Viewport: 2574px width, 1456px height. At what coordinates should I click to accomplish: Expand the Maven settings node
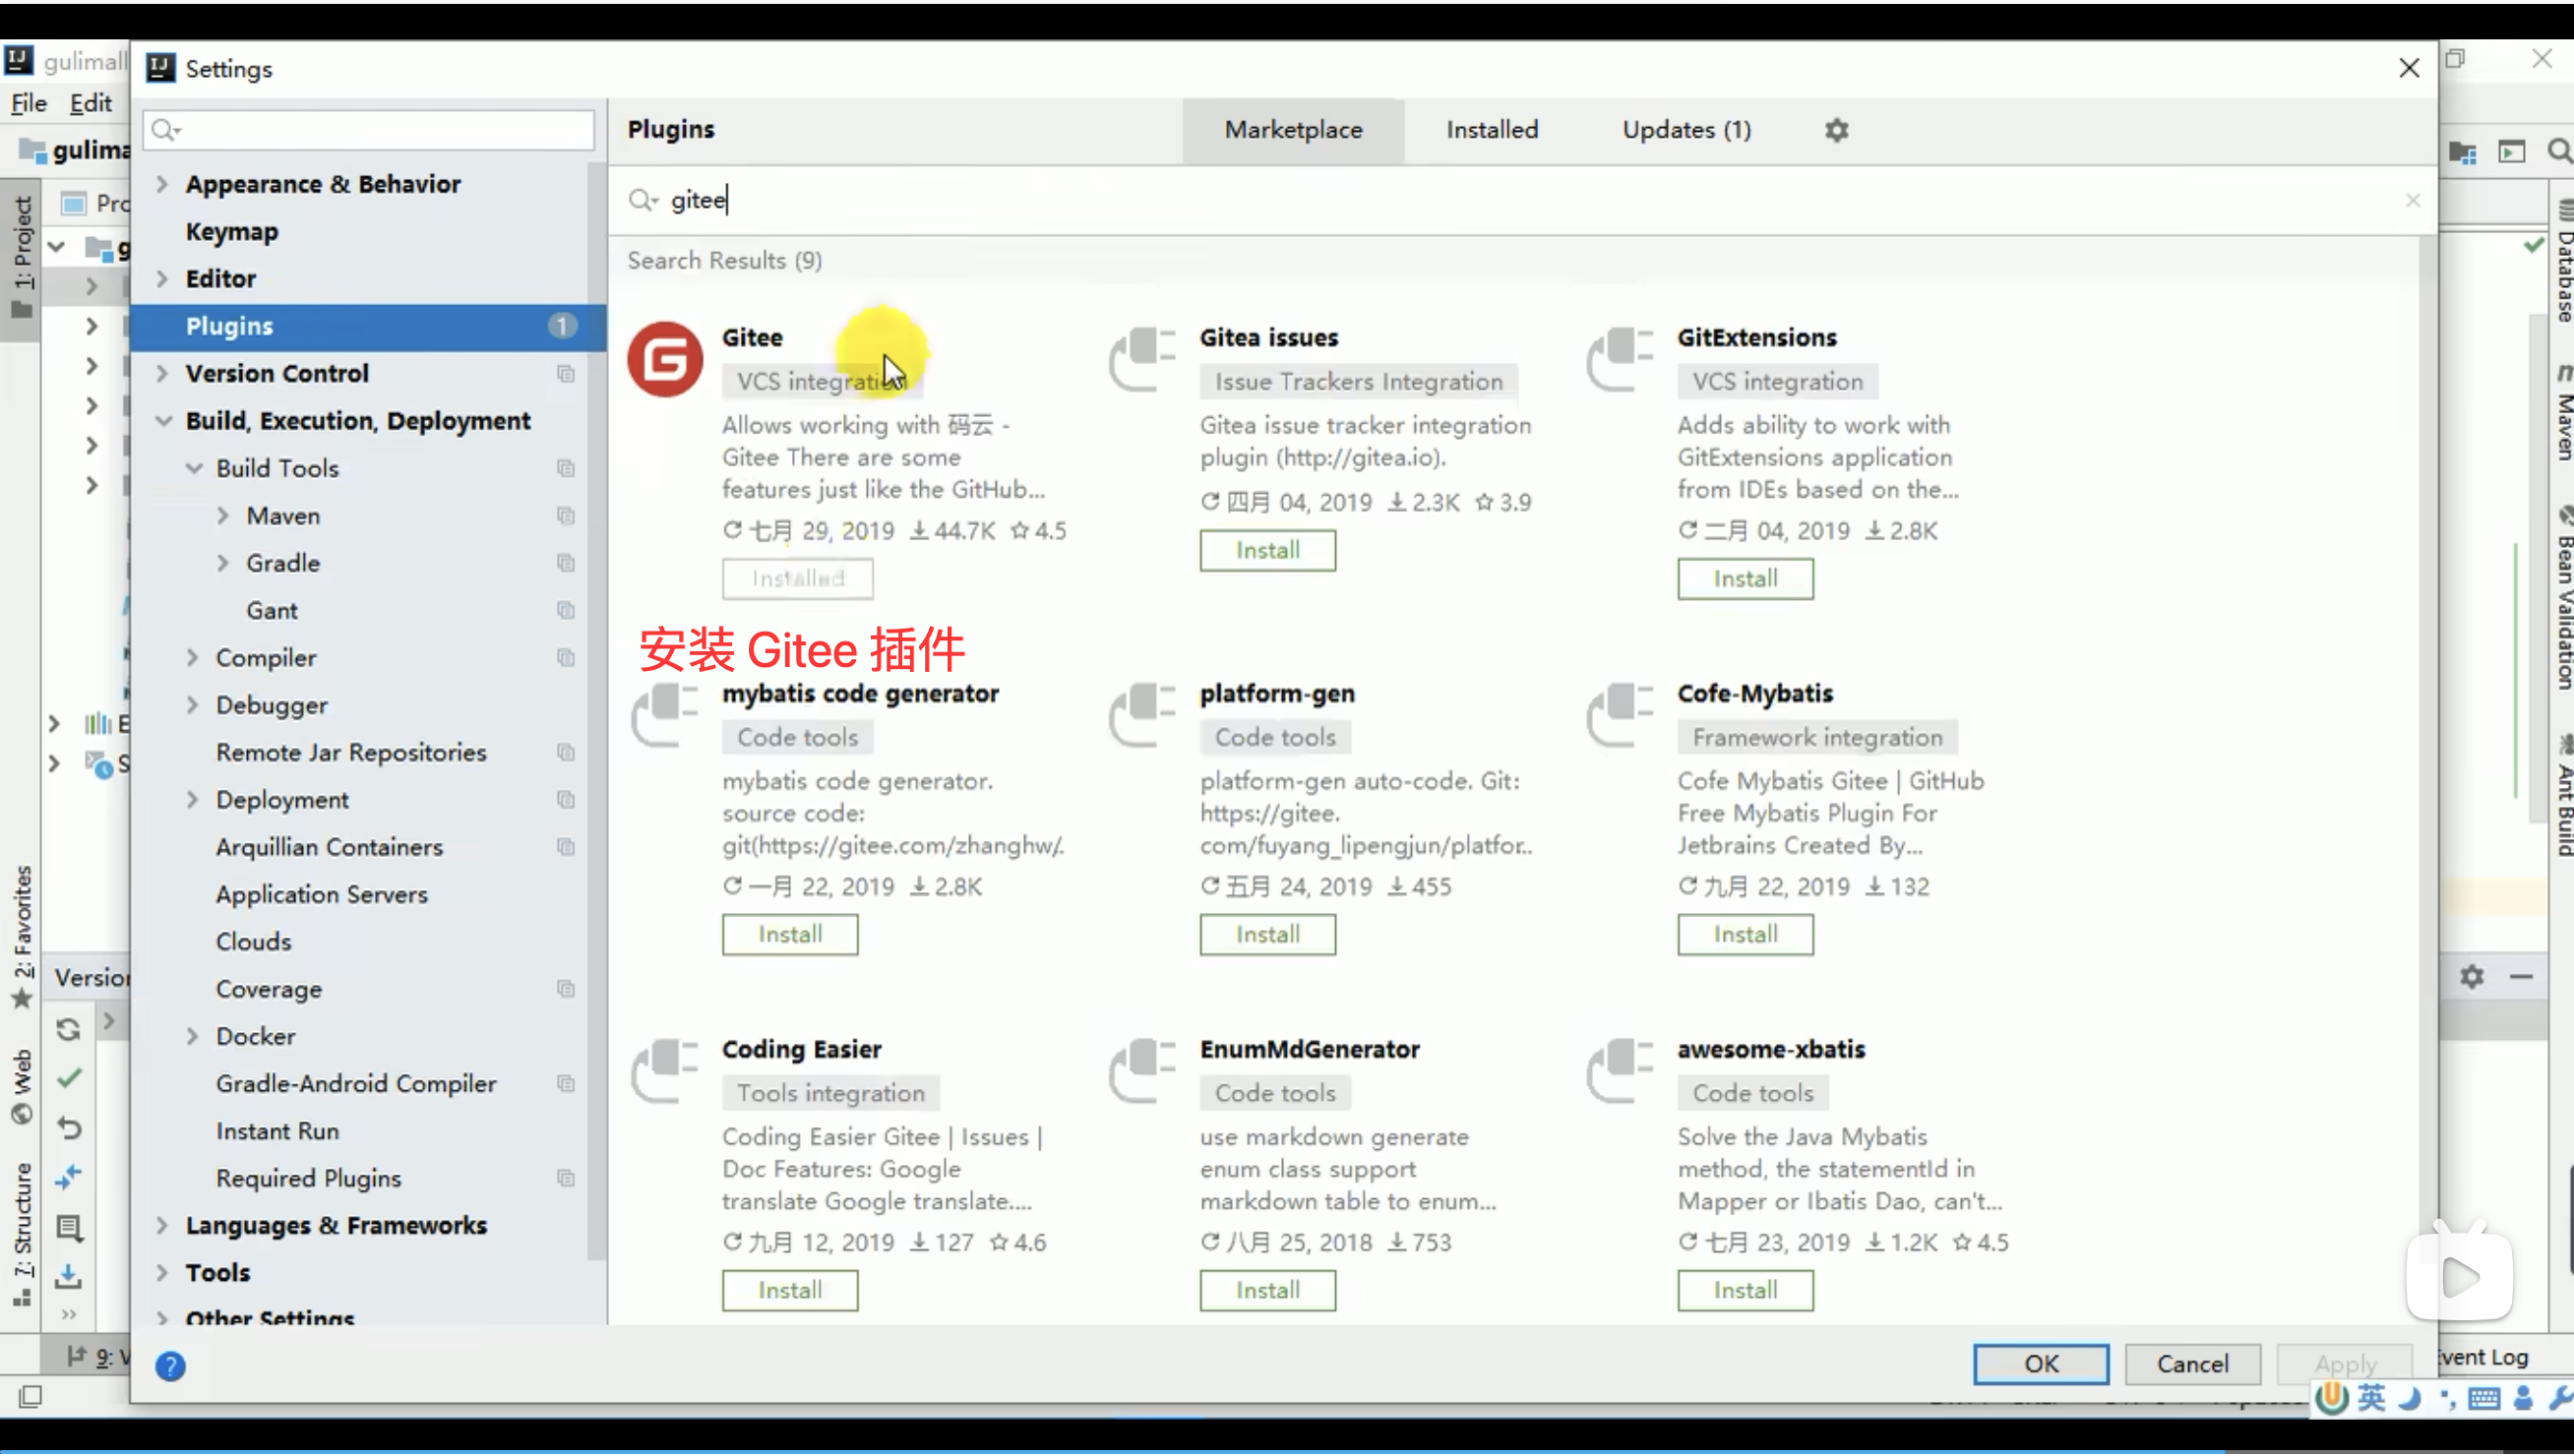pyautogui.click(x=223, y=516)
